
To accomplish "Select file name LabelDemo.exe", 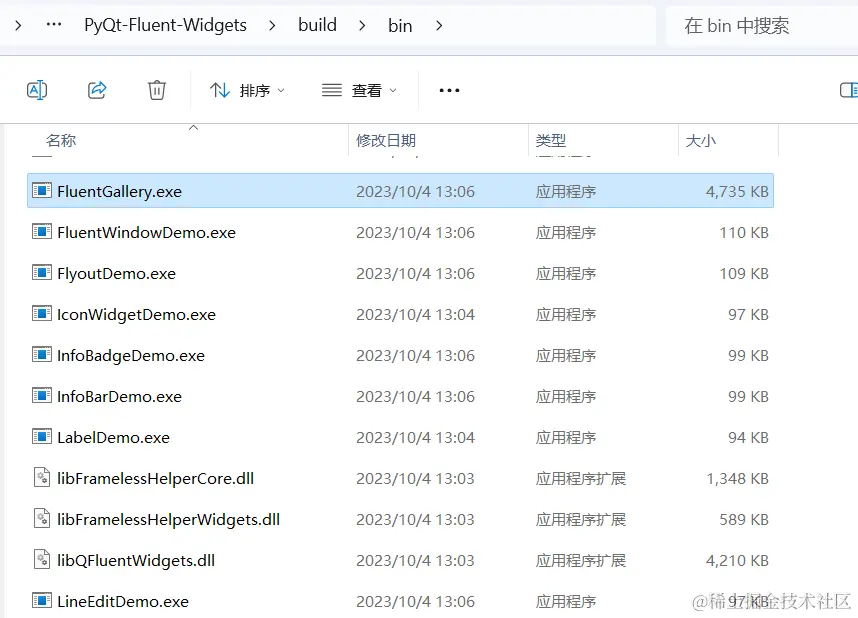I will [113, 438].
